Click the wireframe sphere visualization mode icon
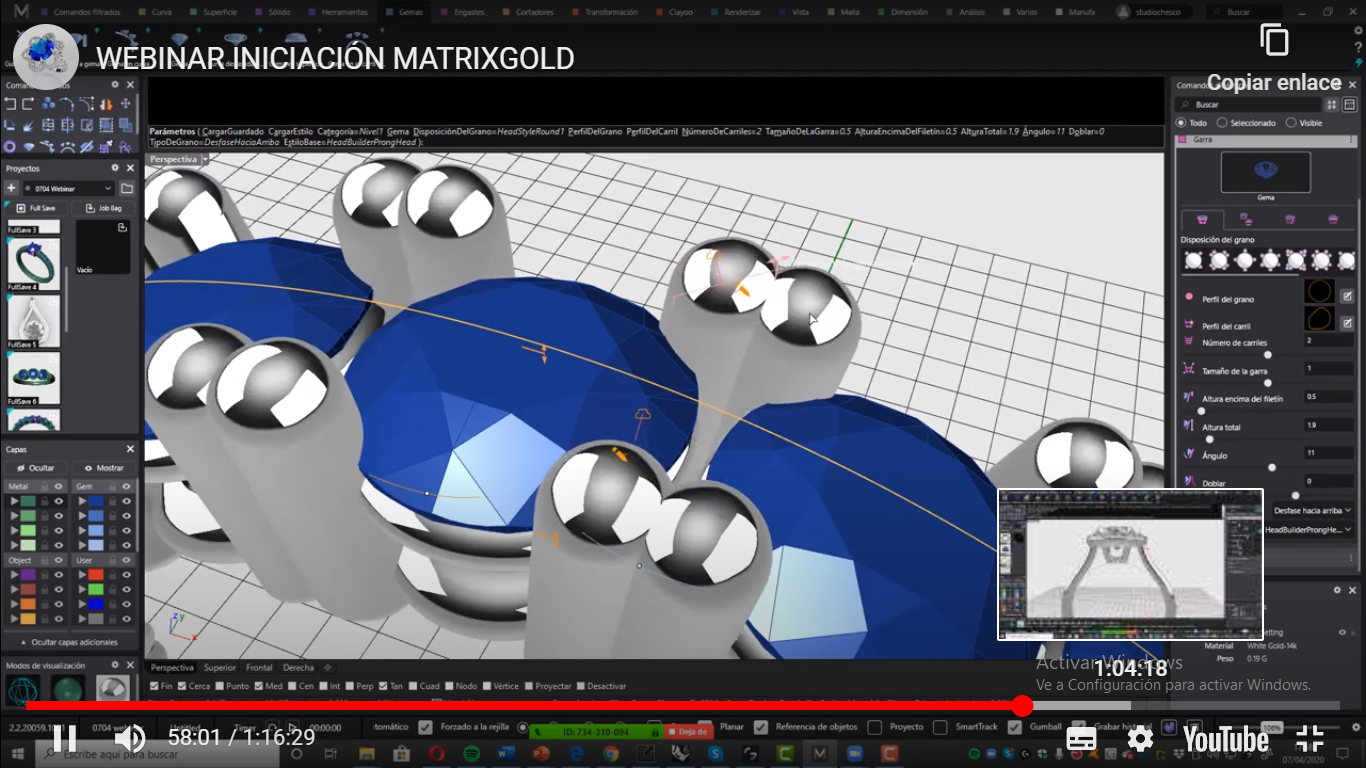 coord(22,689)
